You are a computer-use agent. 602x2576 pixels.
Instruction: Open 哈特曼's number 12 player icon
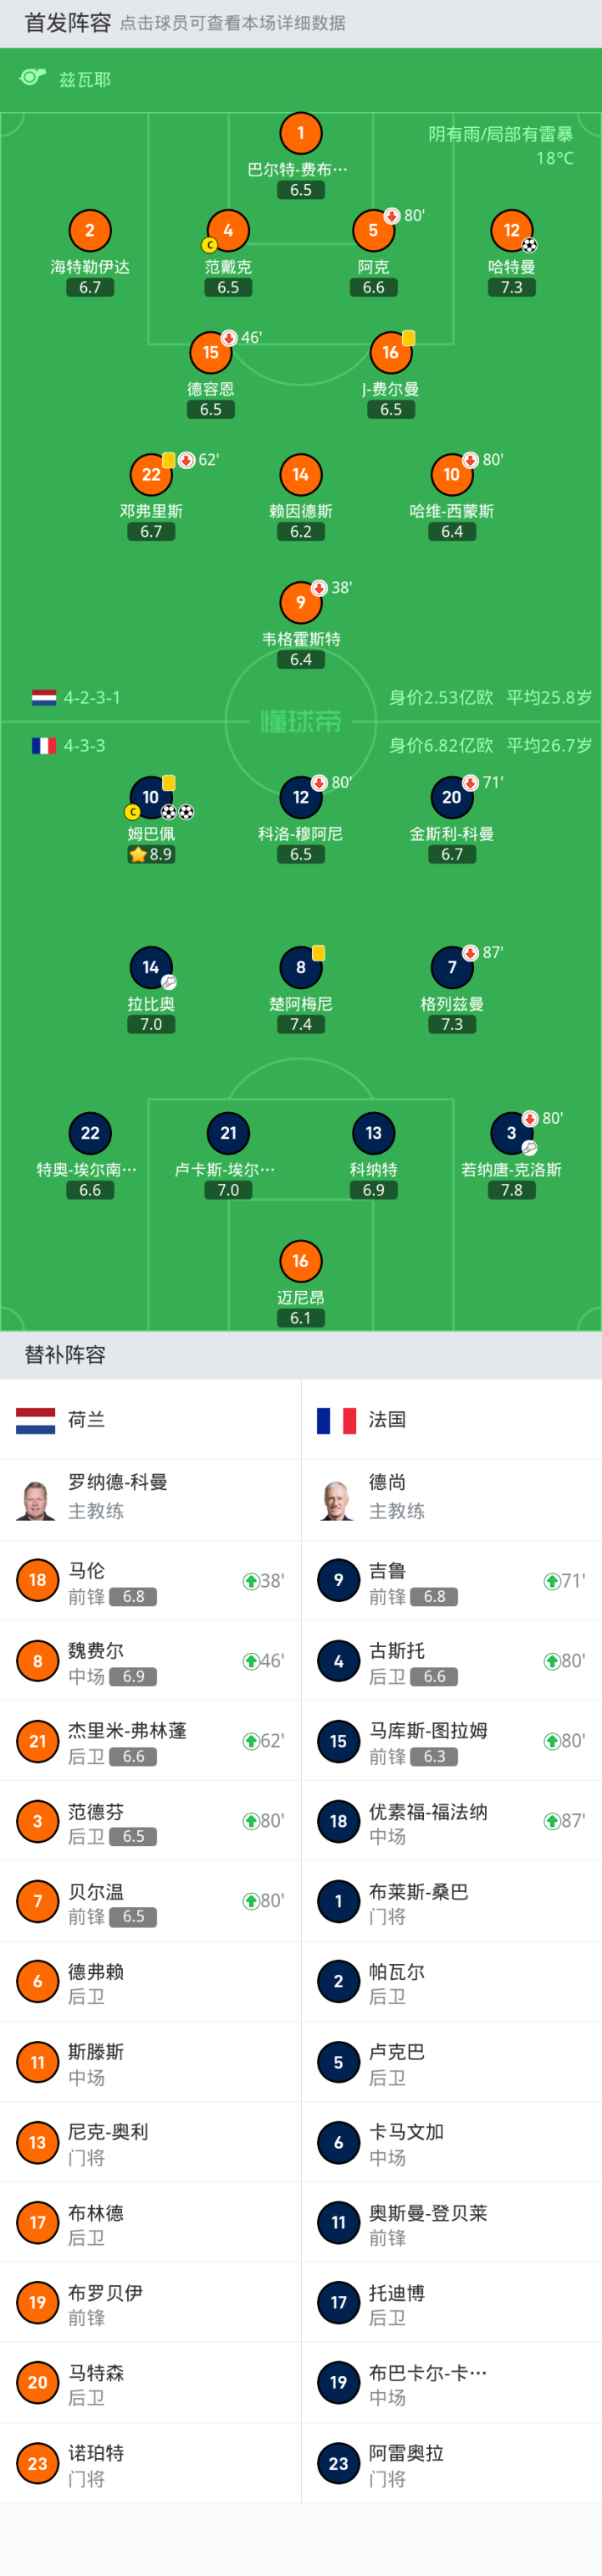pos(511,230)
